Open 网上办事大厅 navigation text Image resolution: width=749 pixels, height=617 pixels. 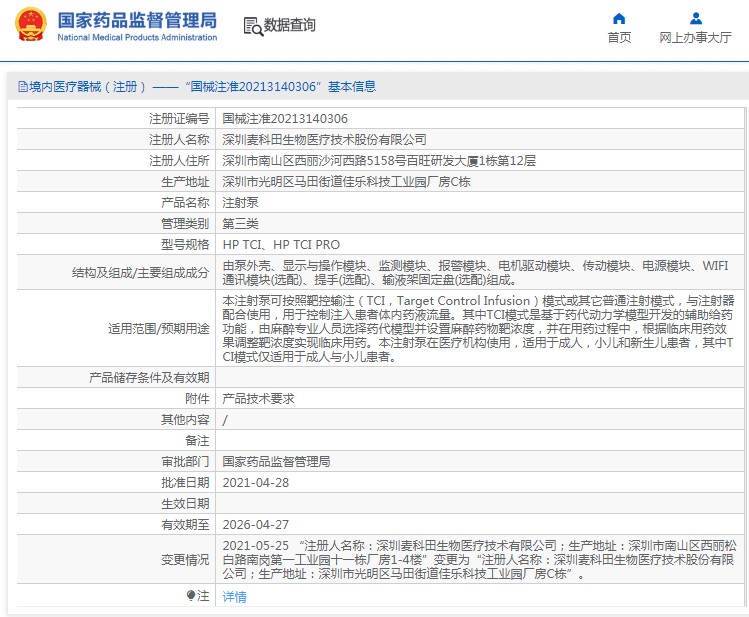tap(695, 38)
